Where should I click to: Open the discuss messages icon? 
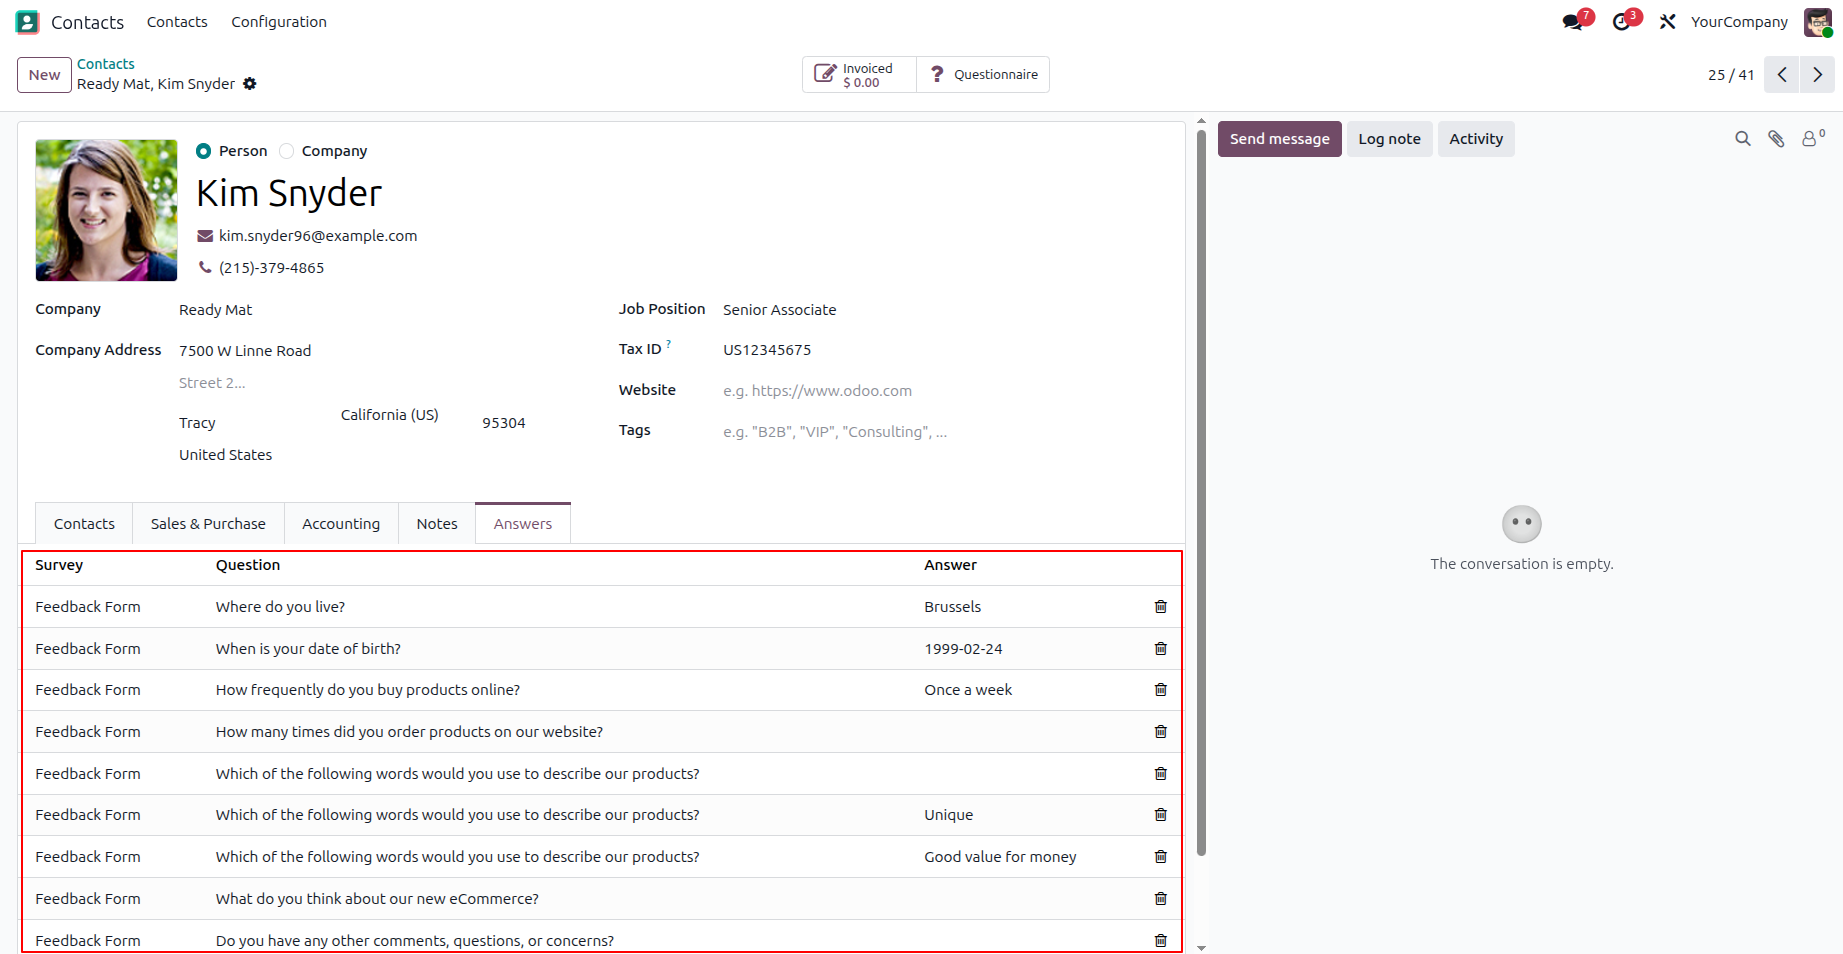[1573, 22]
